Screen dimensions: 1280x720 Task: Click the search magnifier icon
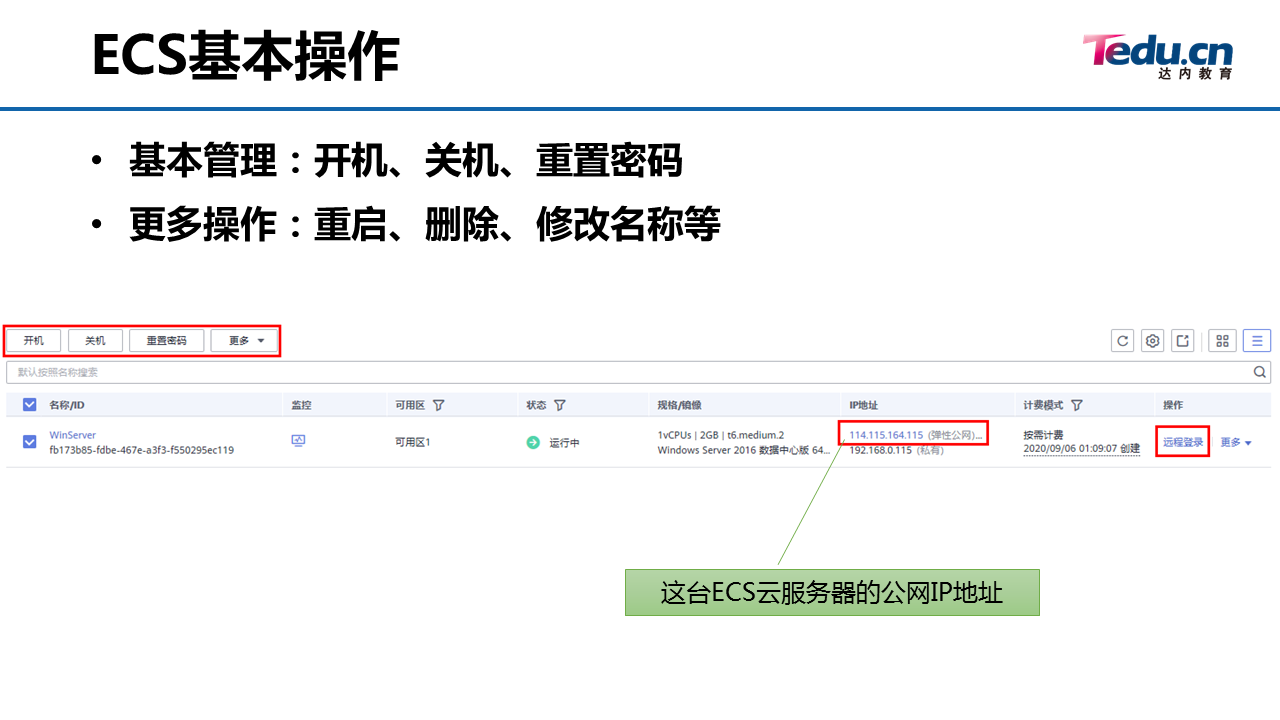click(1260, 371)
